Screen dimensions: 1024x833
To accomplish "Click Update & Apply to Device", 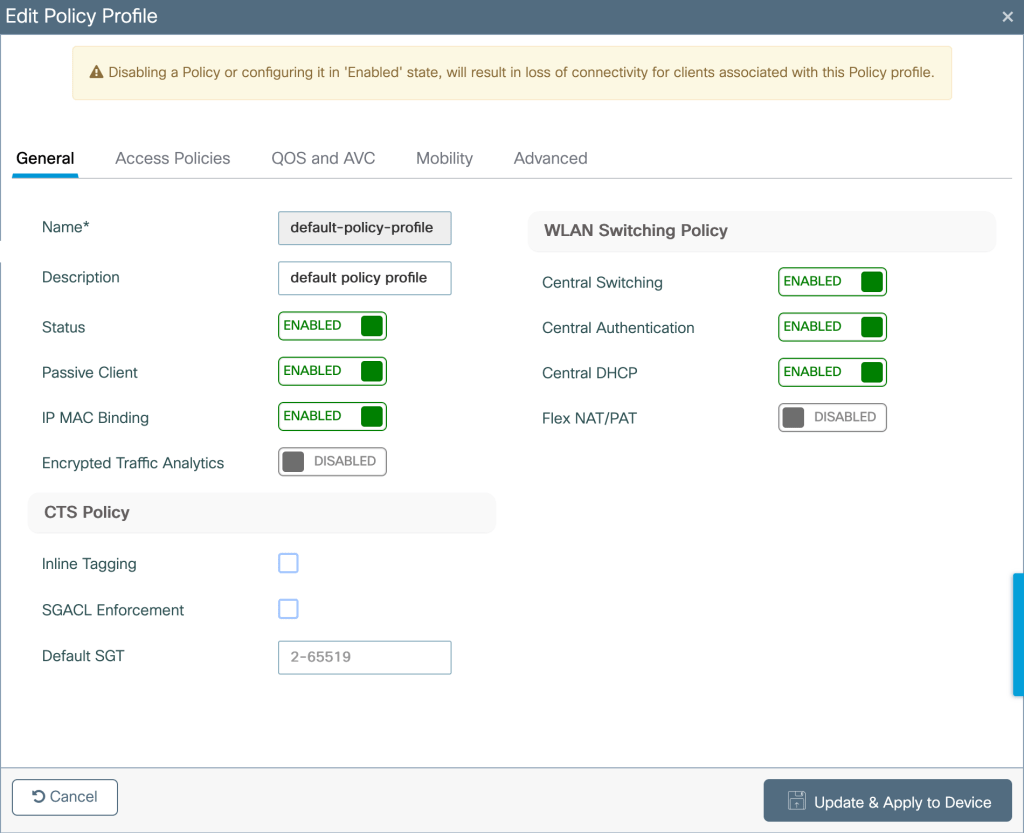I will click(887, 801).
